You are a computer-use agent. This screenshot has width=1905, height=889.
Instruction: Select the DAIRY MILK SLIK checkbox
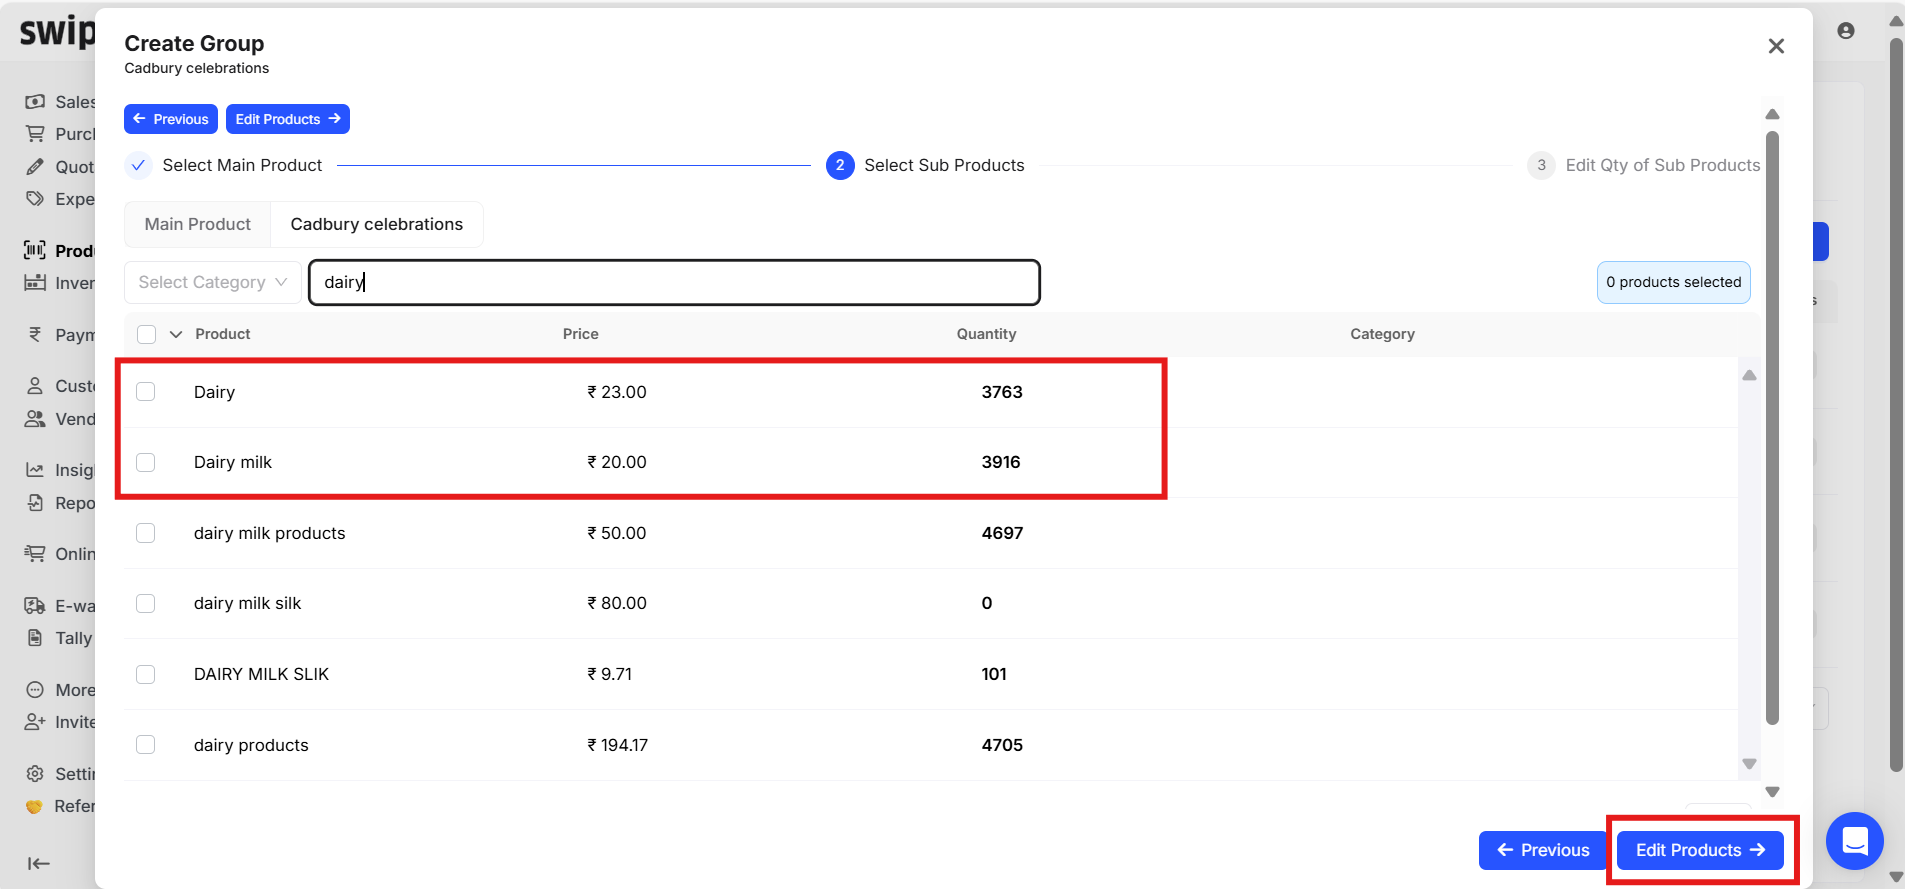click(x=146, y=674)
